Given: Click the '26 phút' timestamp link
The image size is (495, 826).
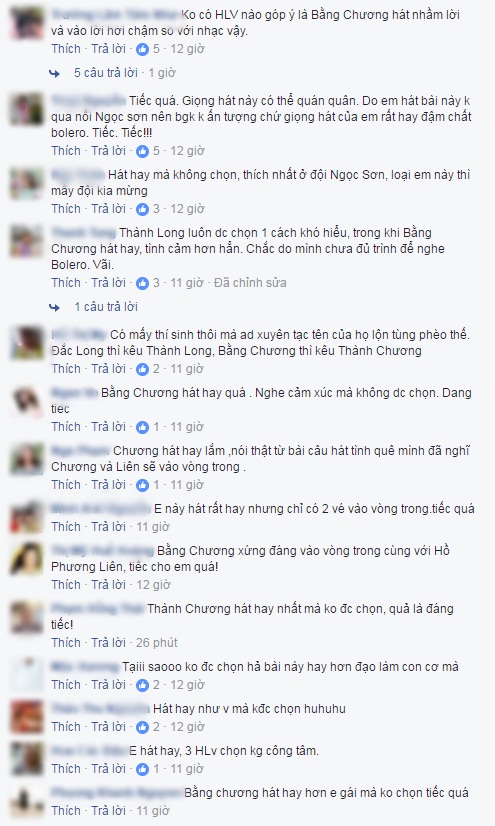Looking at the screenshot, I should coord(157,642).
